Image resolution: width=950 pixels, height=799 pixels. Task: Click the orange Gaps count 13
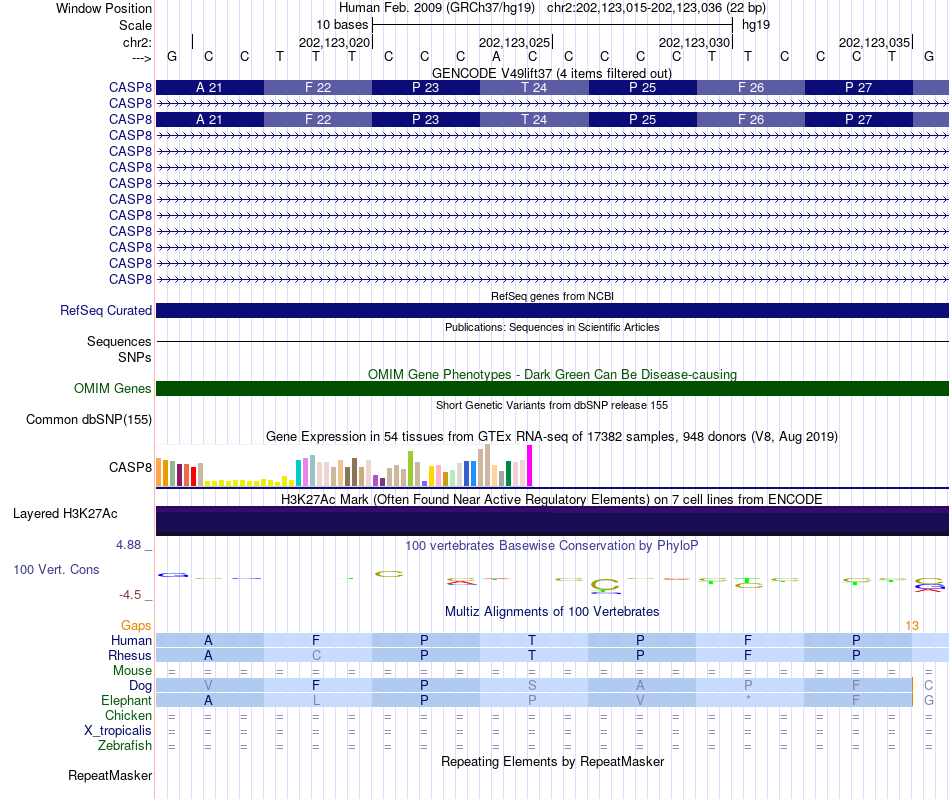[912, 626]
